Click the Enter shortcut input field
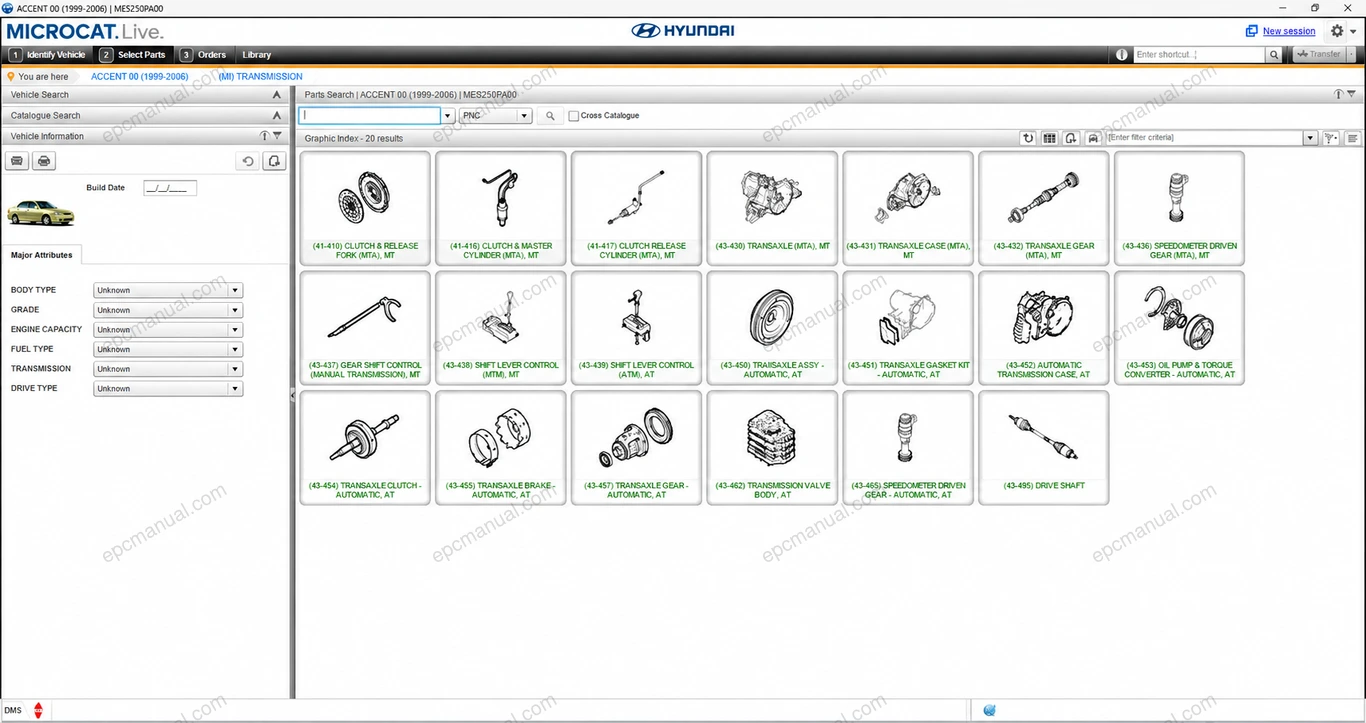1366x723 pixels. (1199, 55)
